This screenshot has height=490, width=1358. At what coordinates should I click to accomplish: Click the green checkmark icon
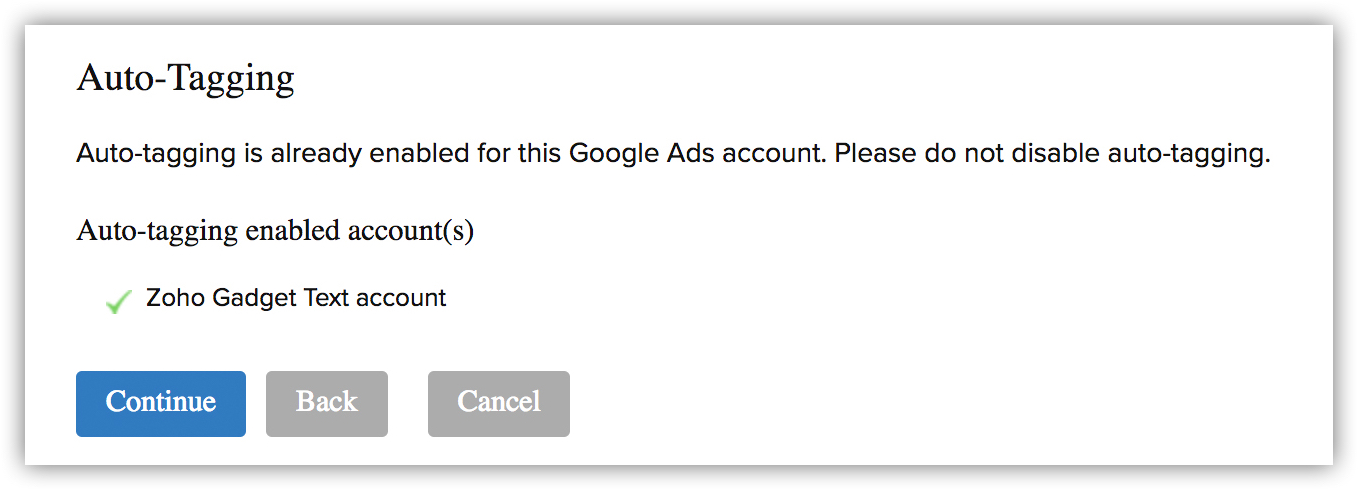[118, 300]
